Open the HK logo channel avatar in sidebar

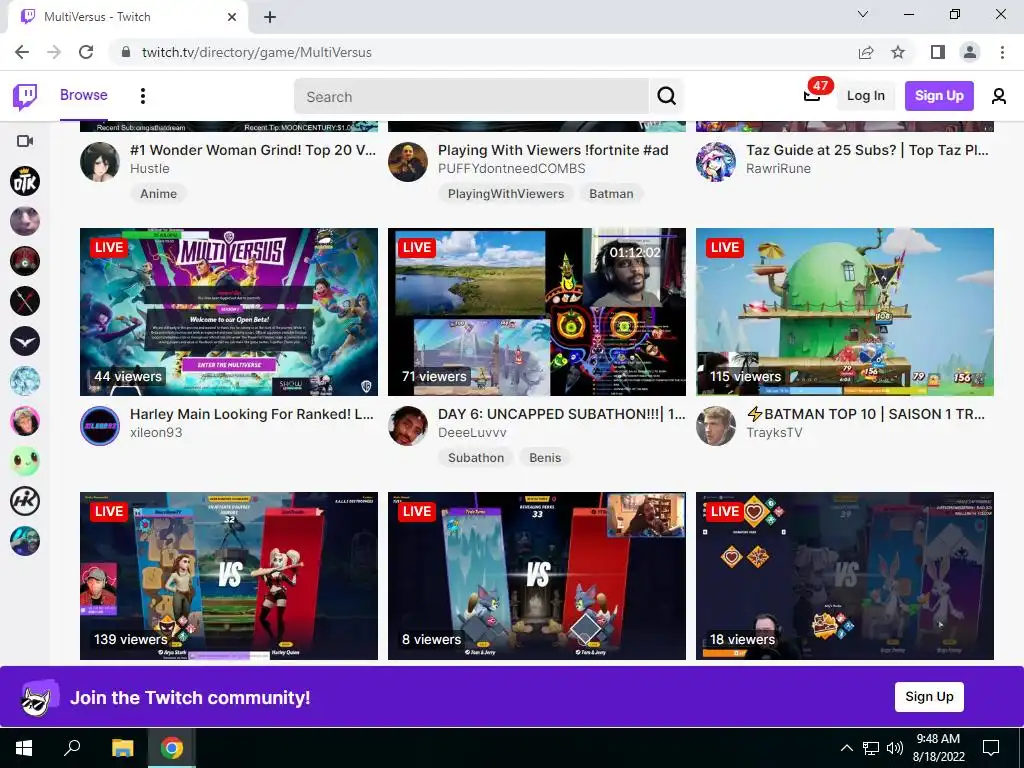25,501
